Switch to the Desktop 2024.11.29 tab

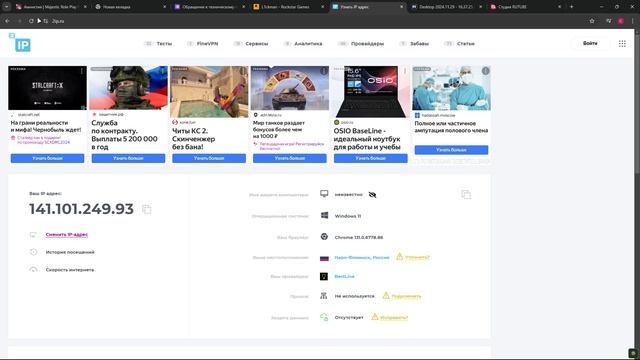[x=447, y=7]
